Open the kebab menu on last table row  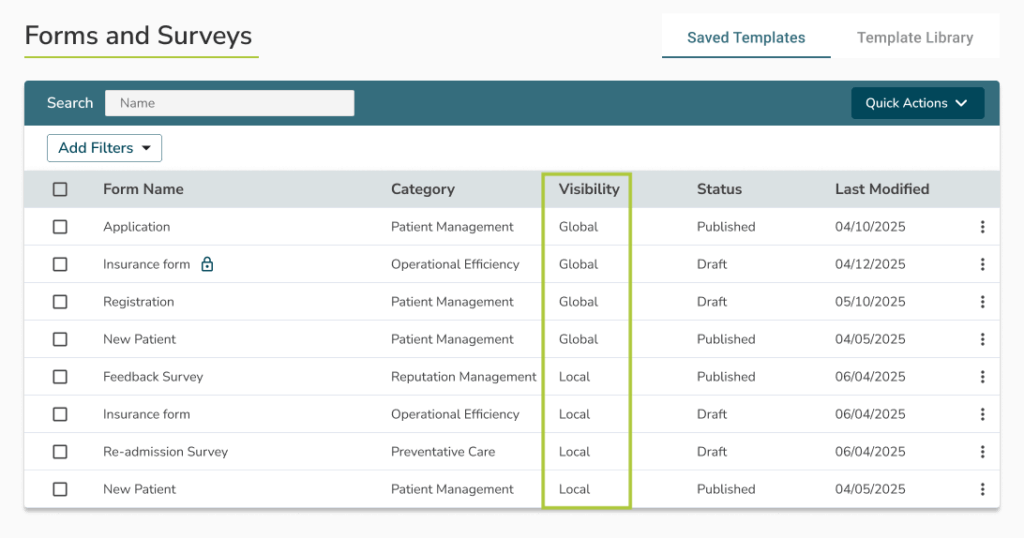(x=982, y=489)
